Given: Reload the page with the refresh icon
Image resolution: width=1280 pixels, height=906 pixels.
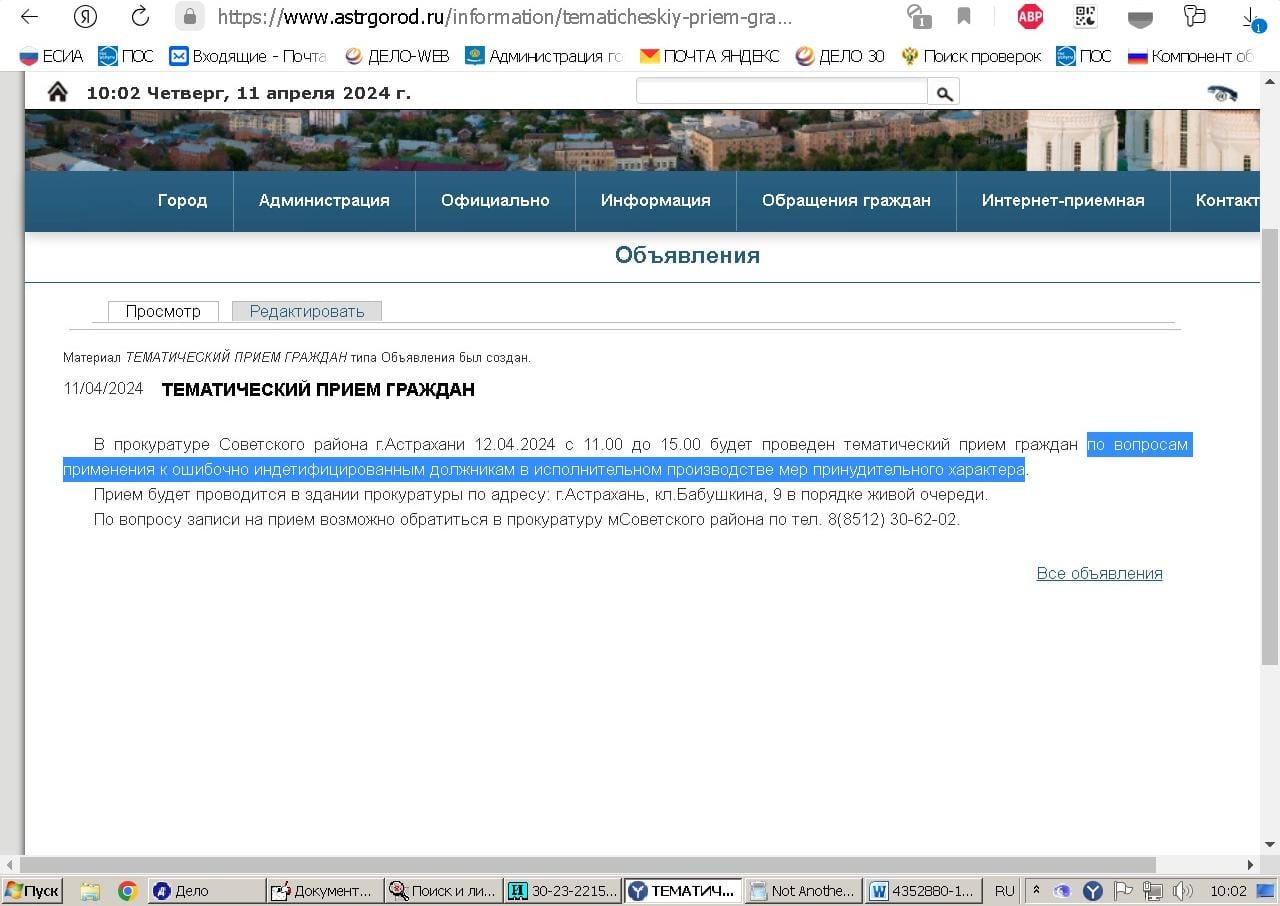Looking at the screenshot, I should (140, 16).
